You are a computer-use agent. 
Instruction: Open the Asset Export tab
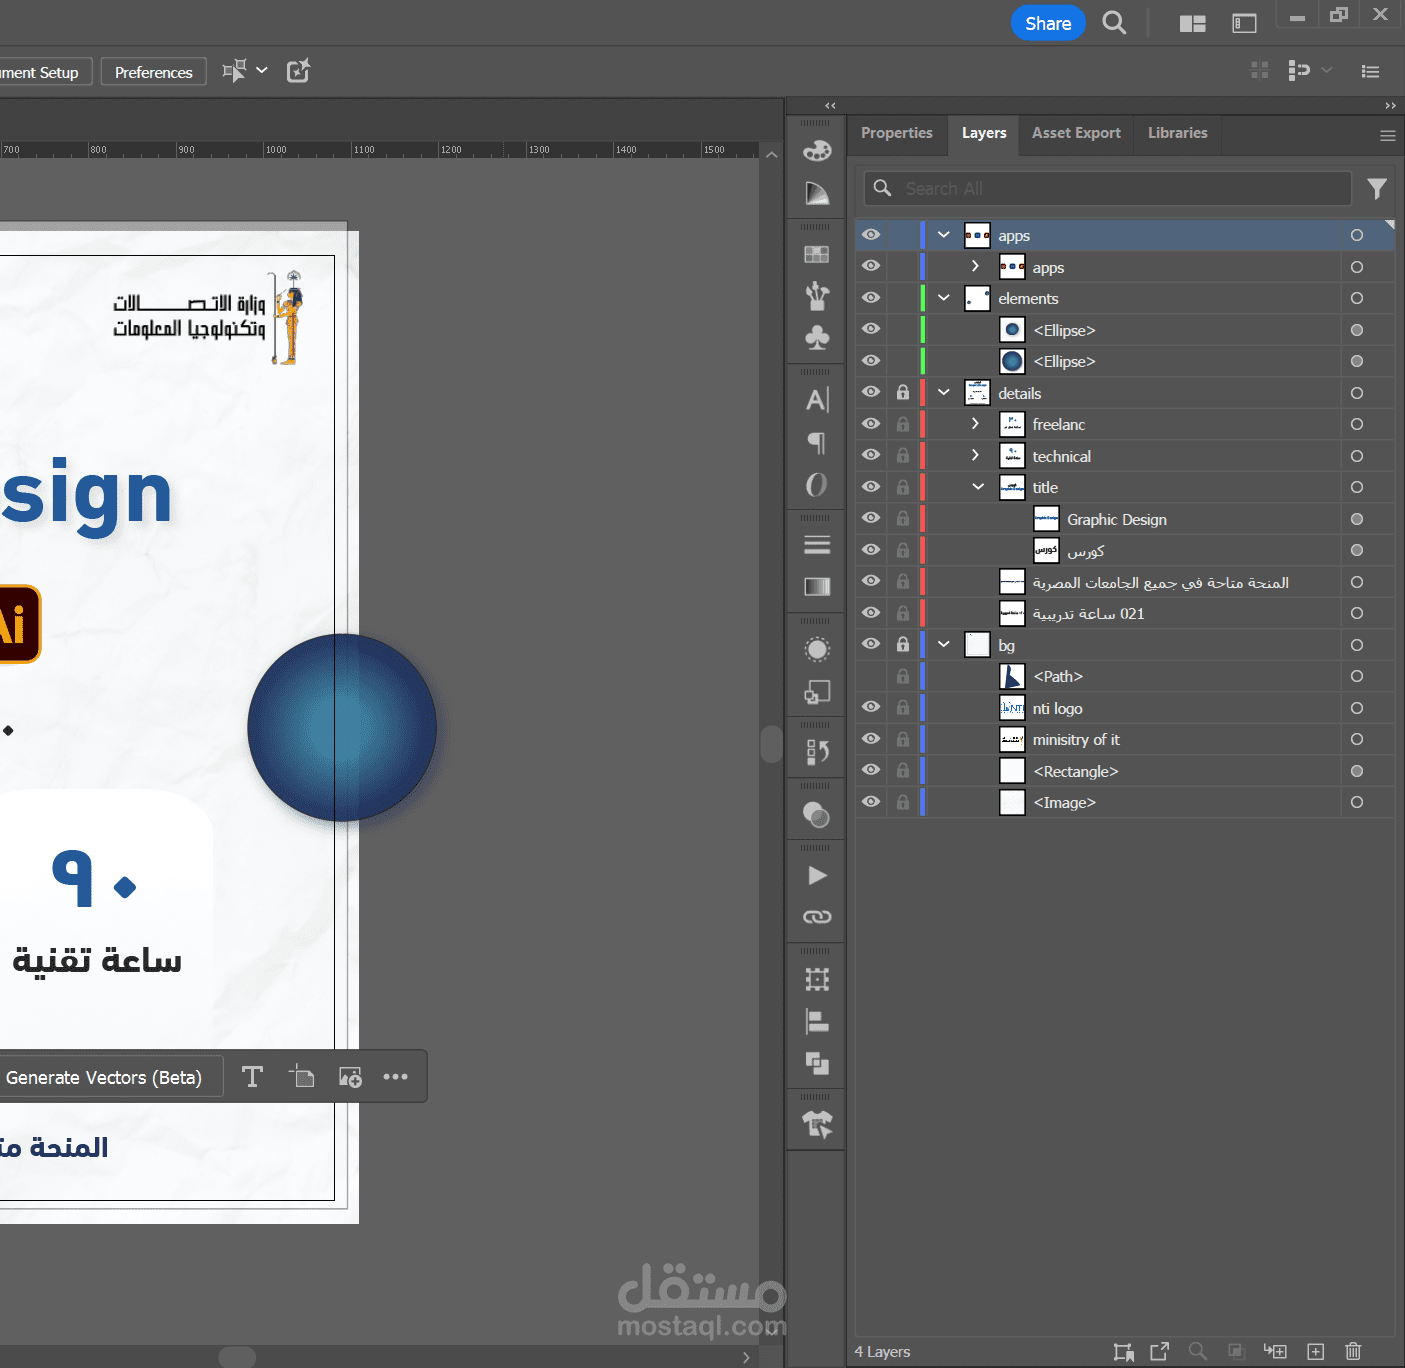[1076, 133]
